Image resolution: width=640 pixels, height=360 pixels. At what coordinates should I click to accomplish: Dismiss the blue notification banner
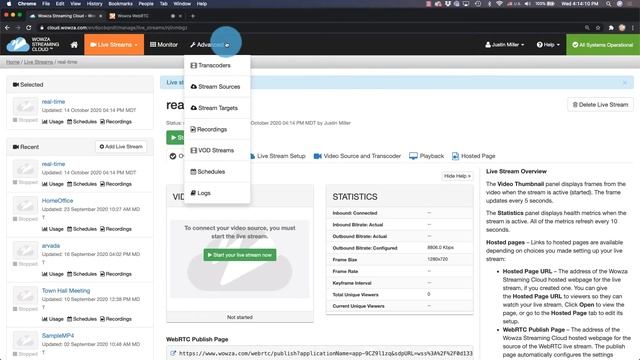pos(624,82)
